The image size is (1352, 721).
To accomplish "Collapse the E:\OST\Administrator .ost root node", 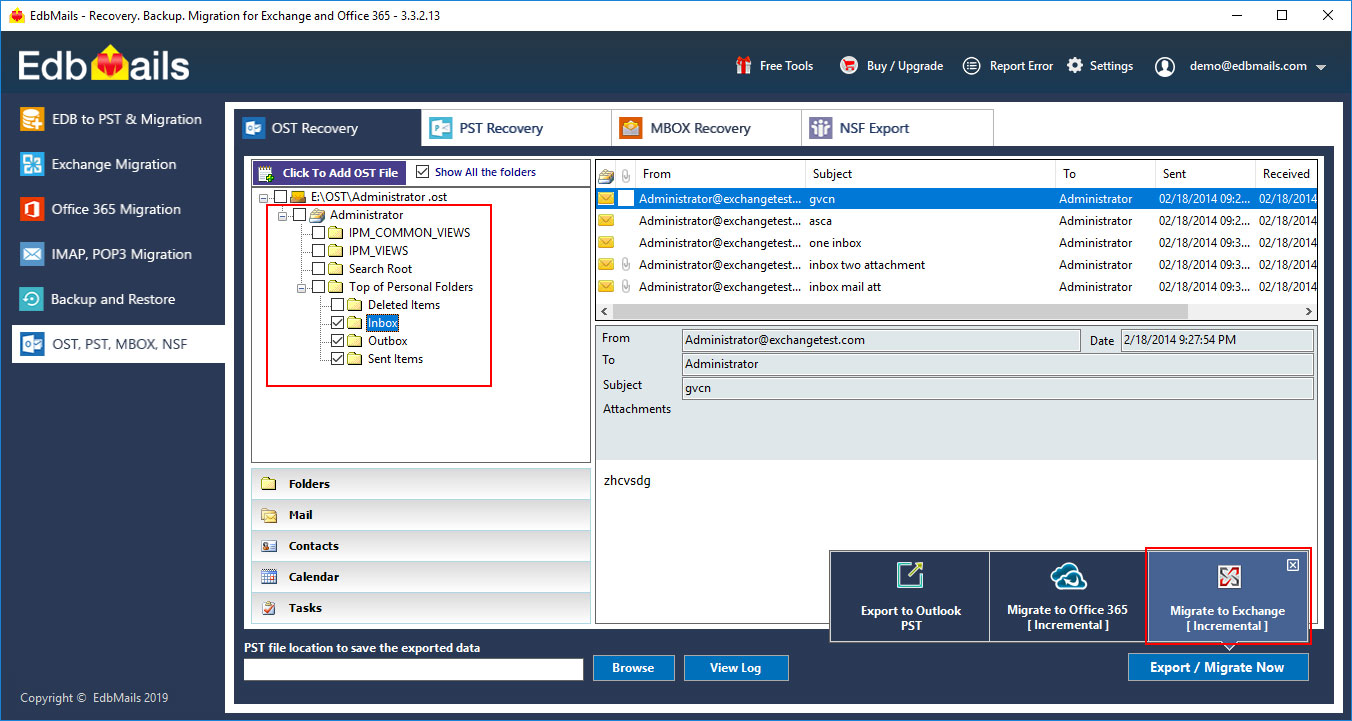I will point(264,197).
